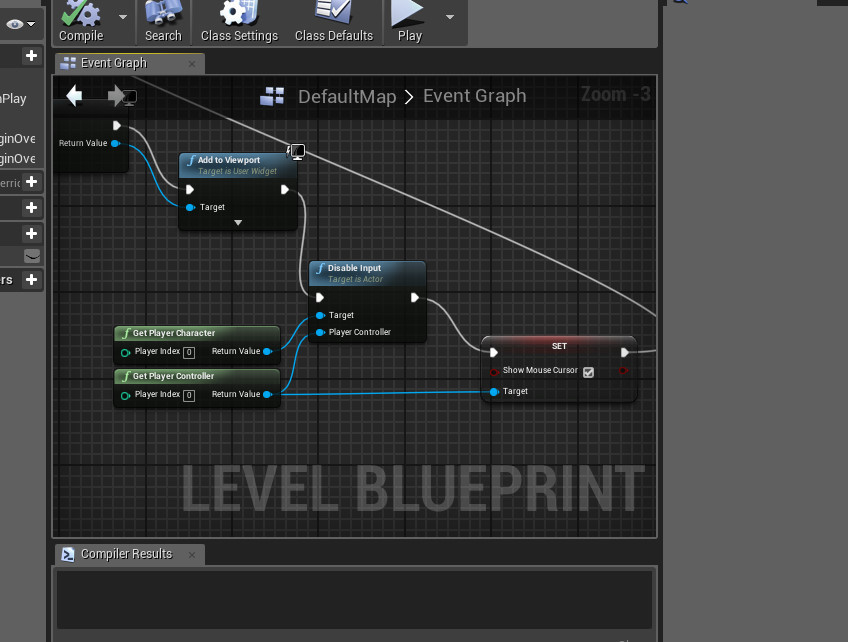Select the Get Player Controller node header
848x642 pixels.
pos(197,376)
